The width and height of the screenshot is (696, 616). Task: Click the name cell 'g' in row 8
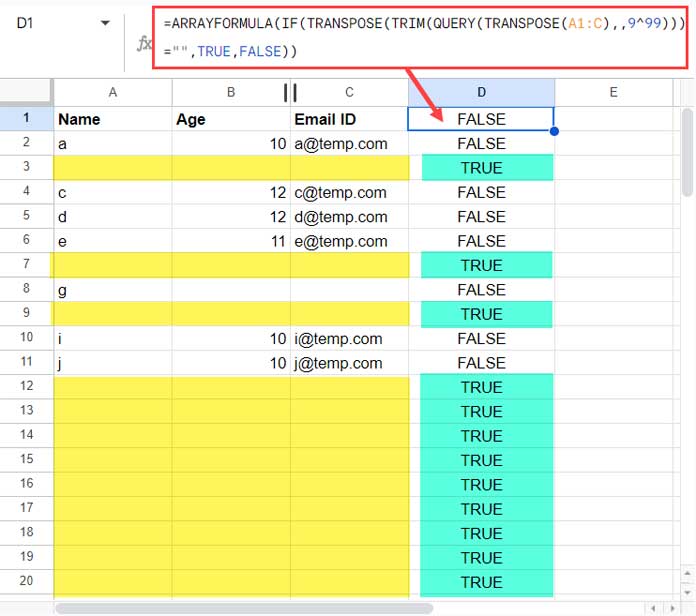pyautogui.click(x=113, y=290)
